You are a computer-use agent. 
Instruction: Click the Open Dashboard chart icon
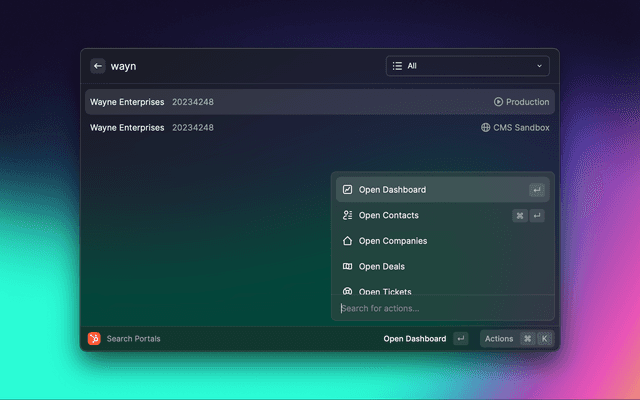[x=347, y=190]
